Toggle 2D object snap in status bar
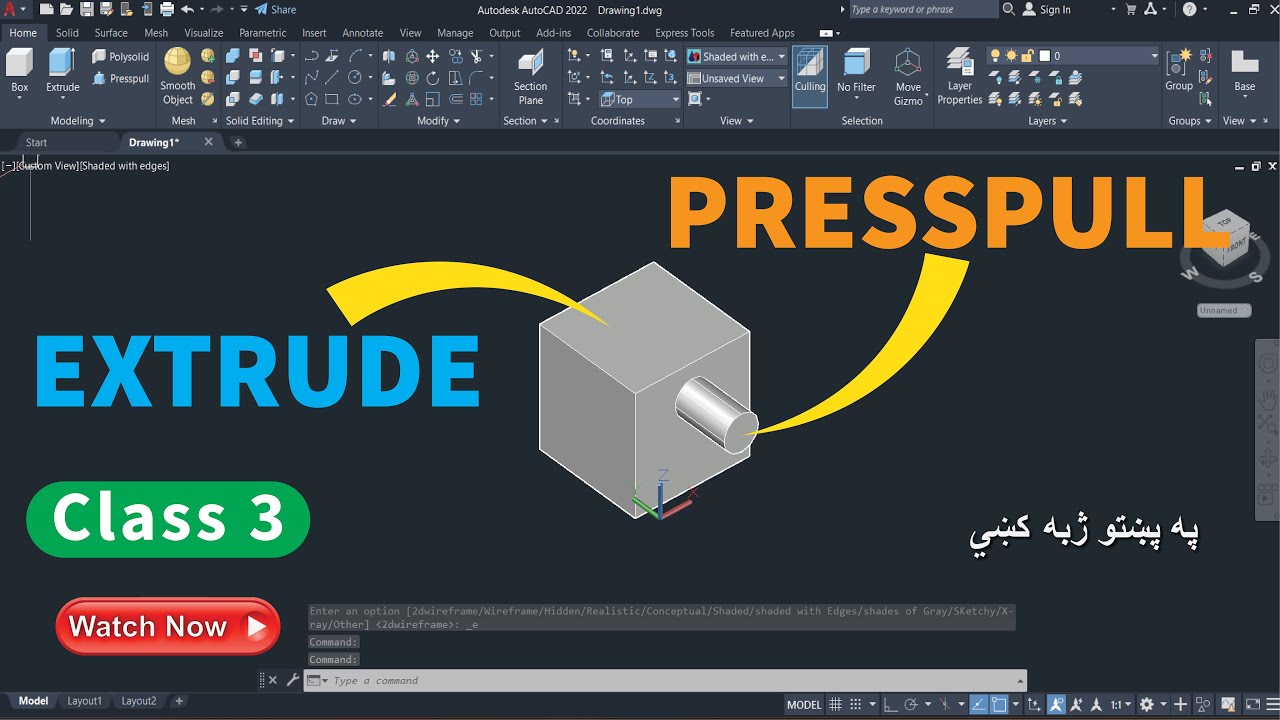The width and height of the screenshot is (1280, 720). [999, 704]
